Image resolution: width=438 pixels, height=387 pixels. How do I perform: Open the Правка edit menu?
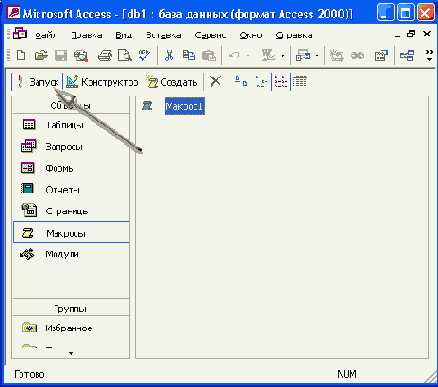(x=87, y=35)
